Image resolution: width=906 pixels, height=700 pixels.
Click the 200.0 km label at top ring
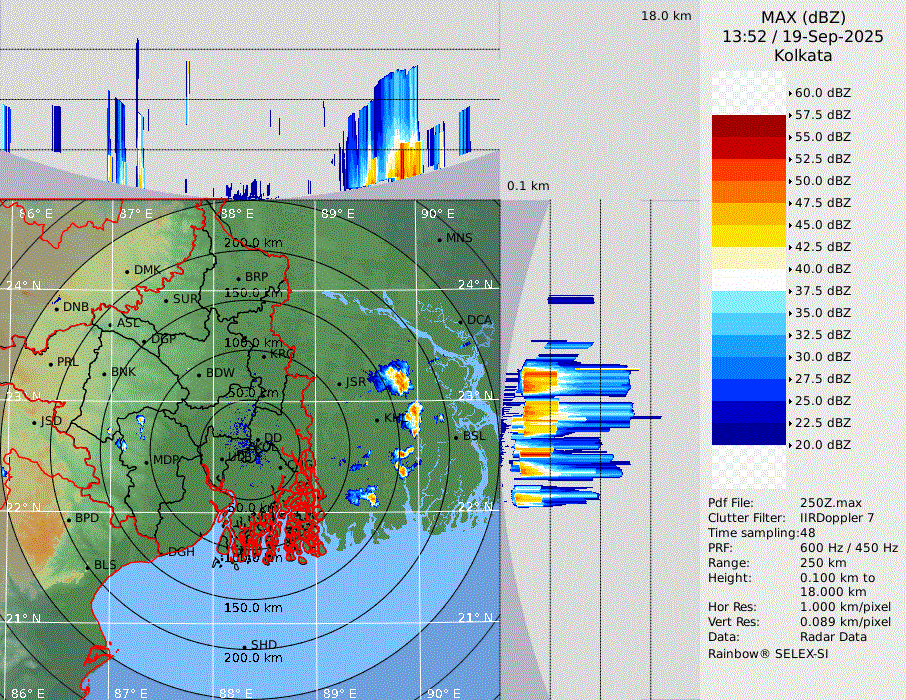click(x=253, y=243)
